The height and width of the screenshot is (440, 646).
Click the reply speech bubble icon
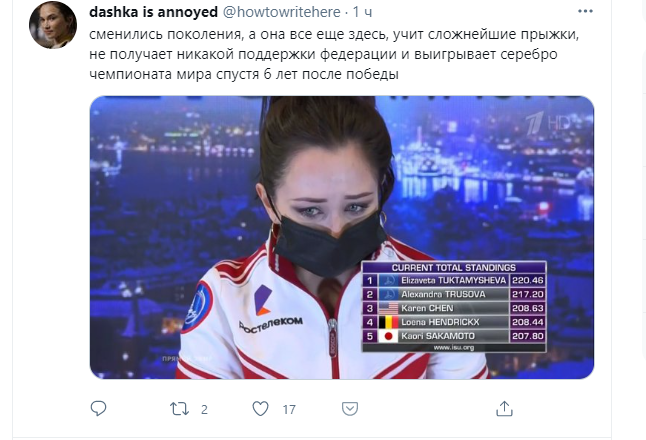pyautogui.click(x=98, y=409)
